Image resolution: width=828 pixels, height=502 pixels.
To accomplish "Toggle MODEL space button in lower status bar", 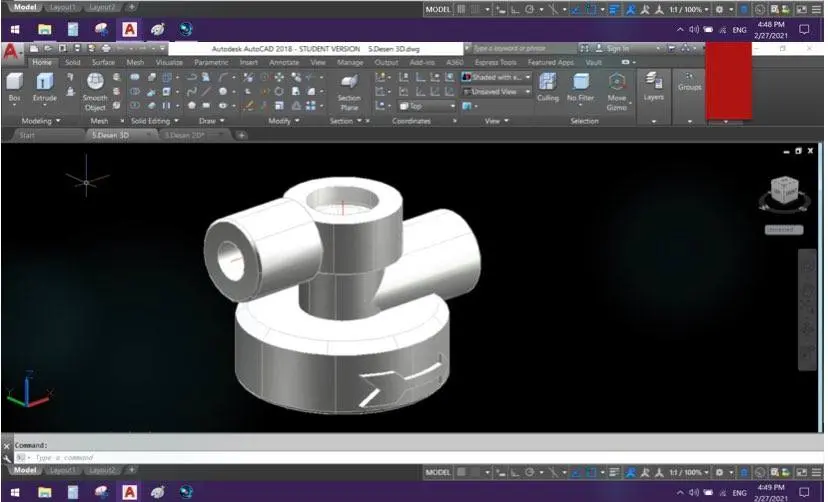I will [438, 472].
